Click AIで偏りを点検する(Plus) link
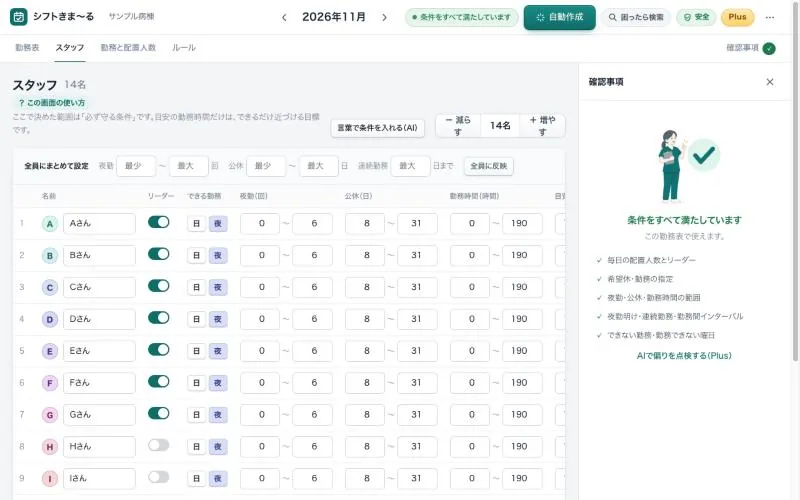Viewport: 800px width, 500px height. coord(684,356)
